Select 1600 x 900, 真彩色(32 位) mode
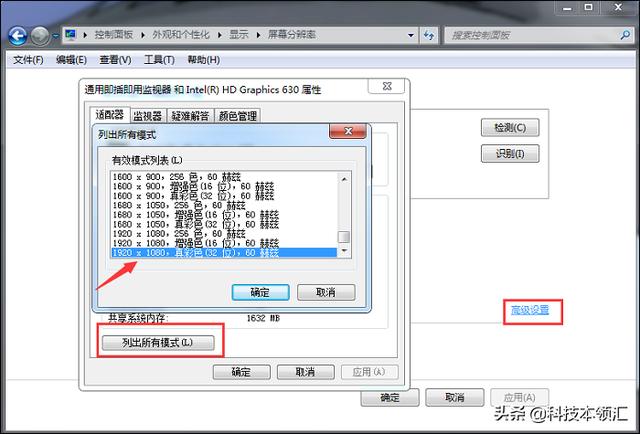Viewport: 640px width, 434px height. [224, 196]
